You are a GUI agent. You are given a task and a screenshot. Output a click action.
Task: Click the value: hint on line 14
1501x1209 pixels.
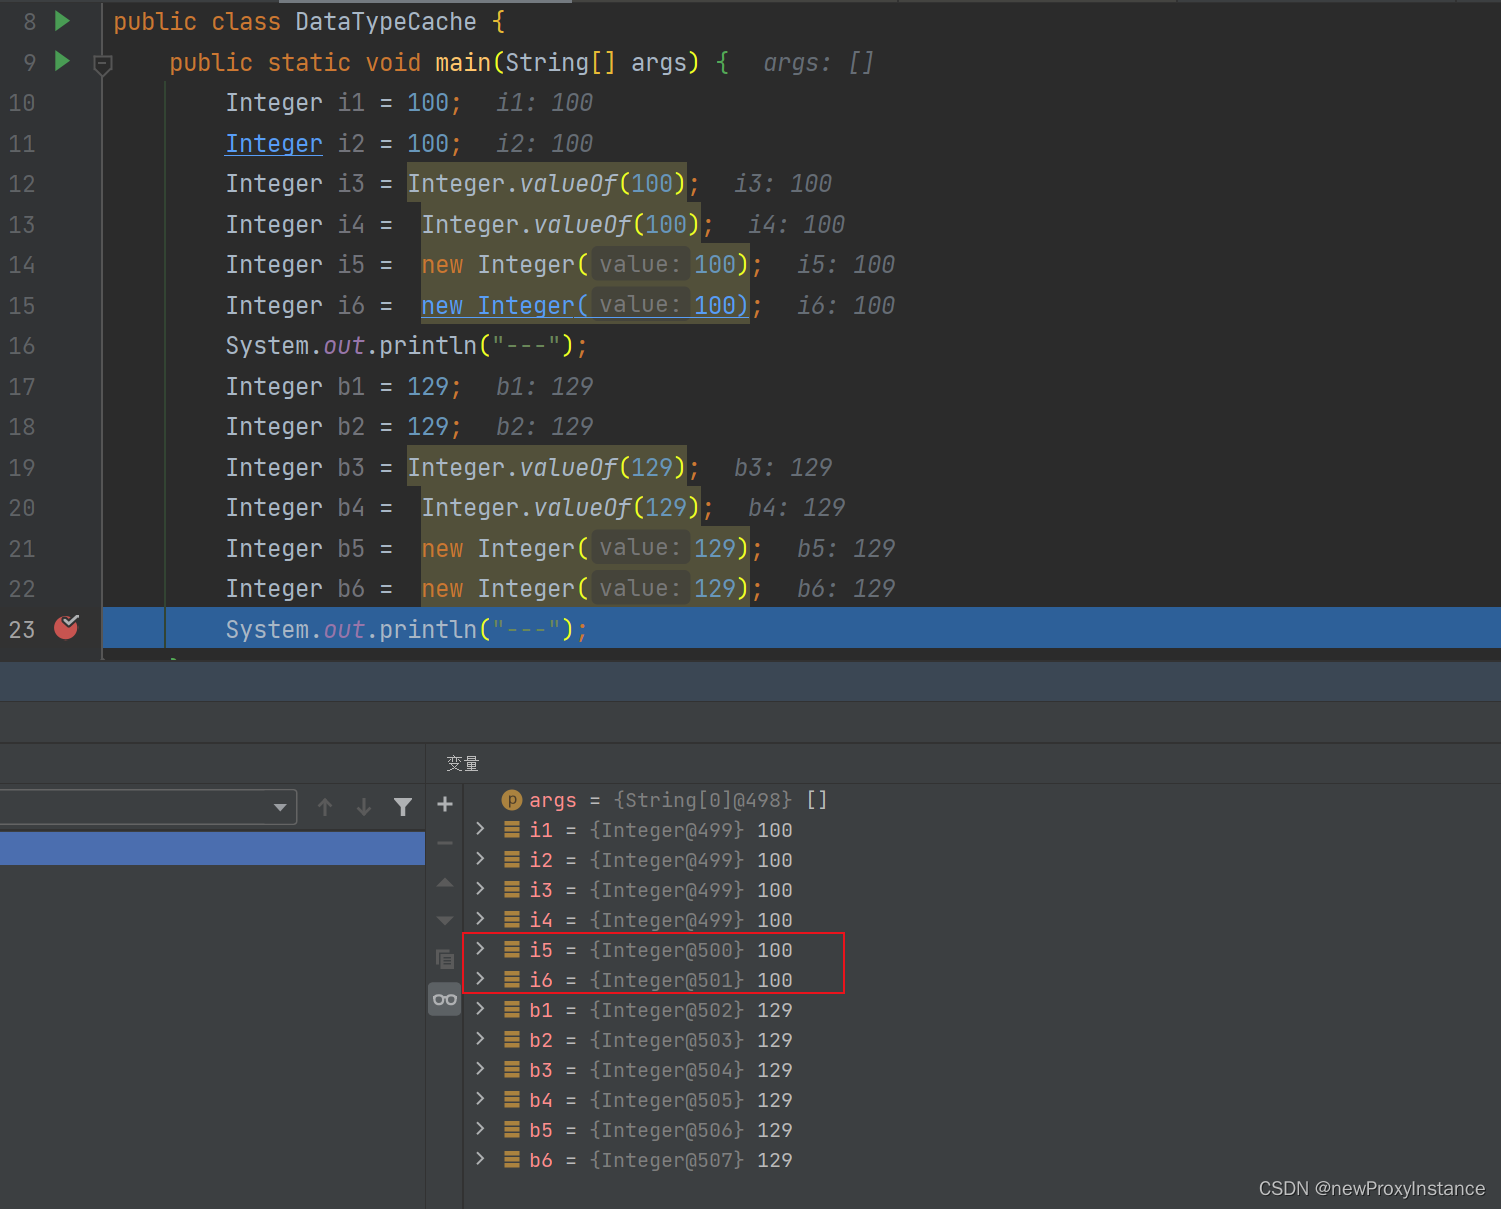coord(640,265)
